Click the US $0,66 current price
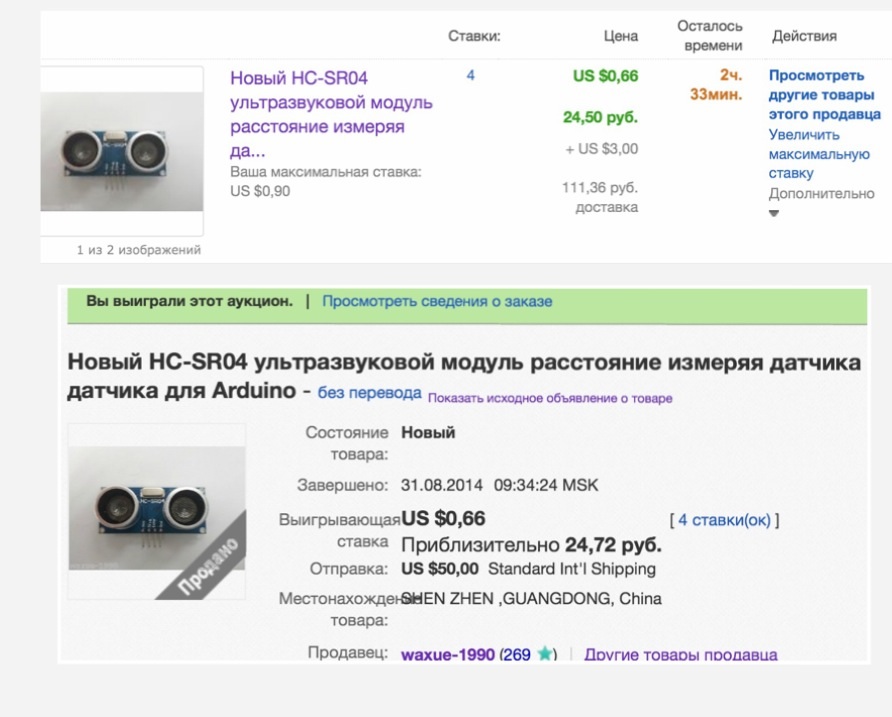Viewport: 892px width, 717px height. click(605, 76)
